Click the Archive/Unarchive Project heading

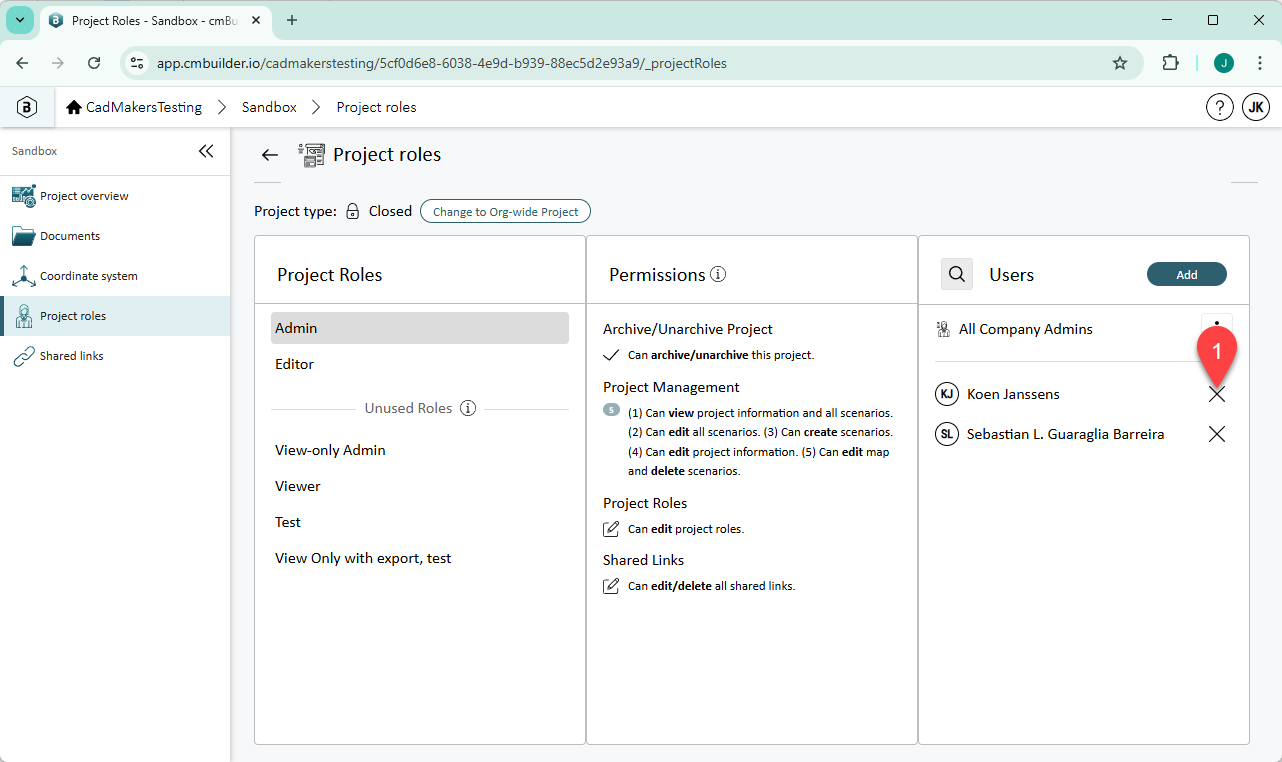click(688, 329)
